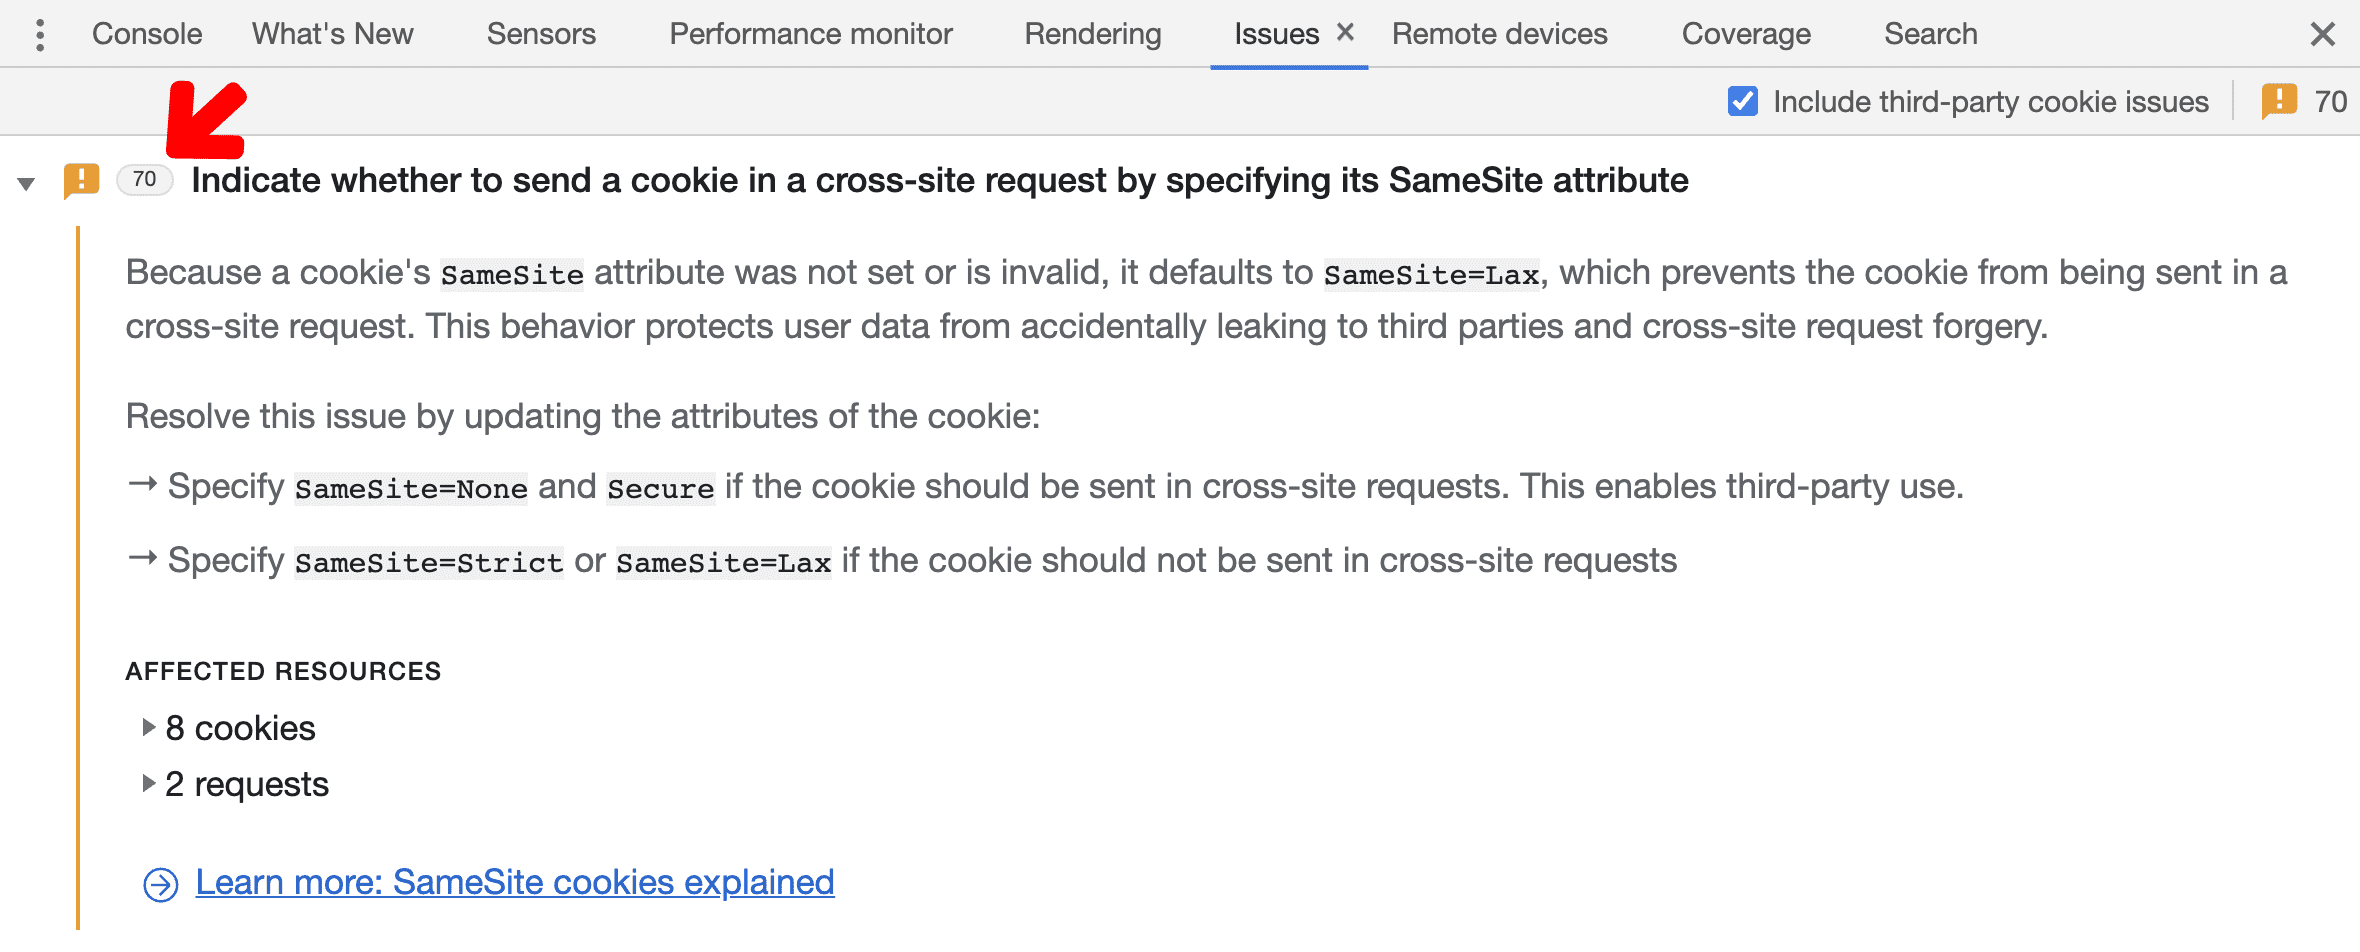Click the Search tab in the drawer

pyautogui.click(x=1930, y=33)
